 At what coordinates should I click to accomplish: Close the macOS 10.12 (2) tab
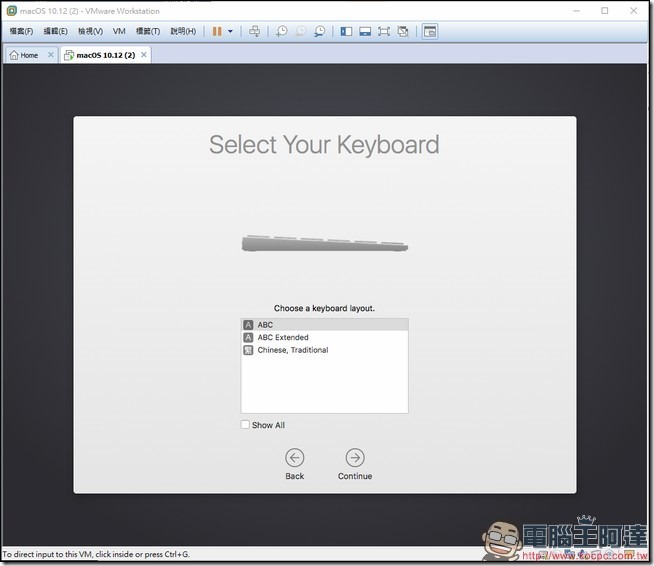(144, 55)
